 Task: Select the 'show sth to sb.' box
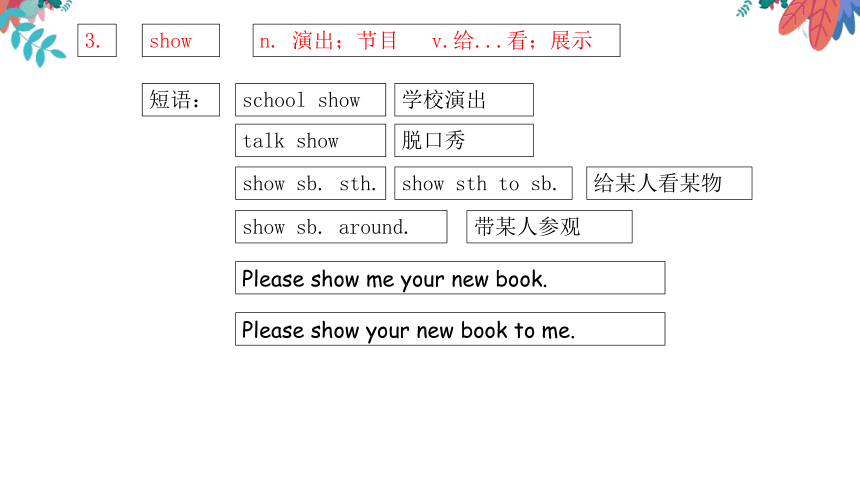click(483, 183)
